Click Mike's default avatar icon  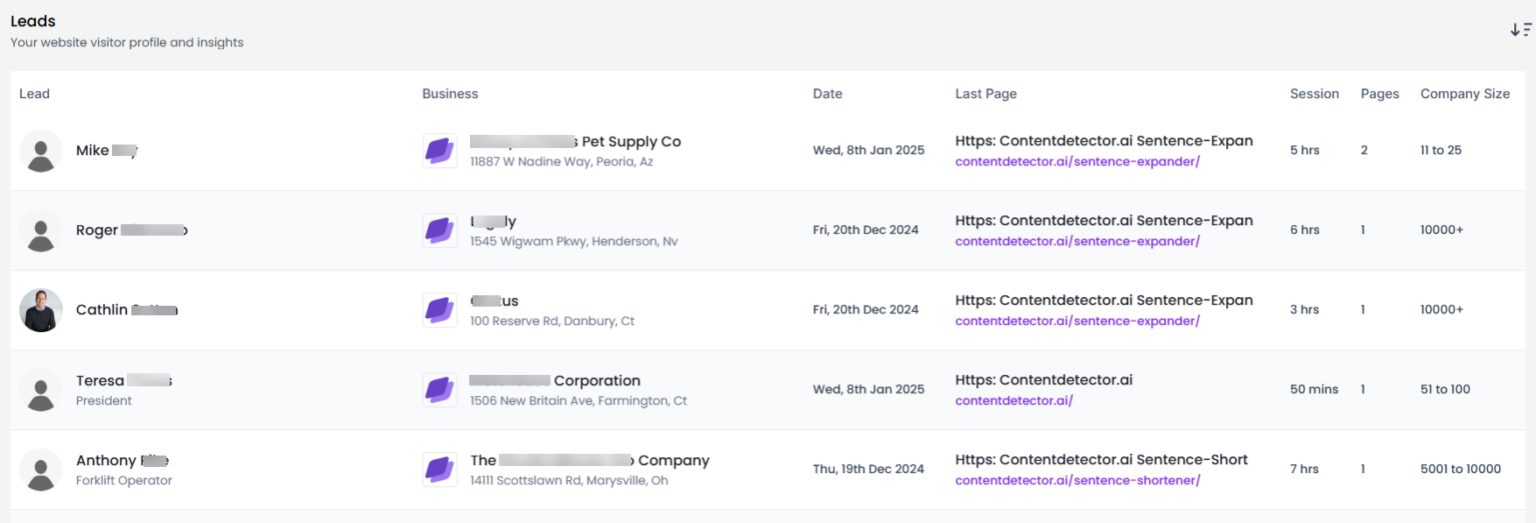[41, 151]
